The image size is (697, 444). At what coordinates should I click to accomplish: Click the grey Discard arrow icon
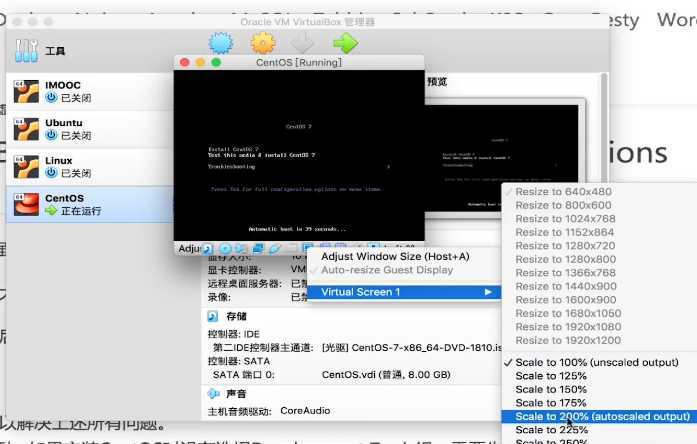point(302,43)
